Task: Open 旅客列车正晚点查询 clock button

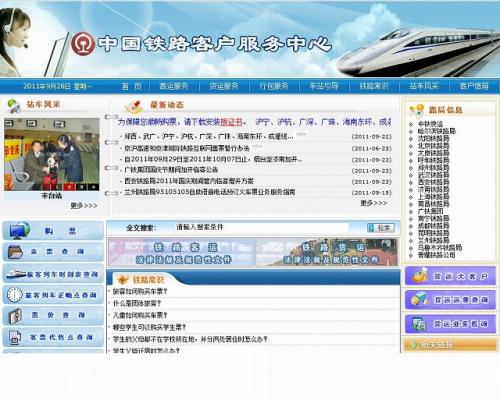Action: (53, 295)
